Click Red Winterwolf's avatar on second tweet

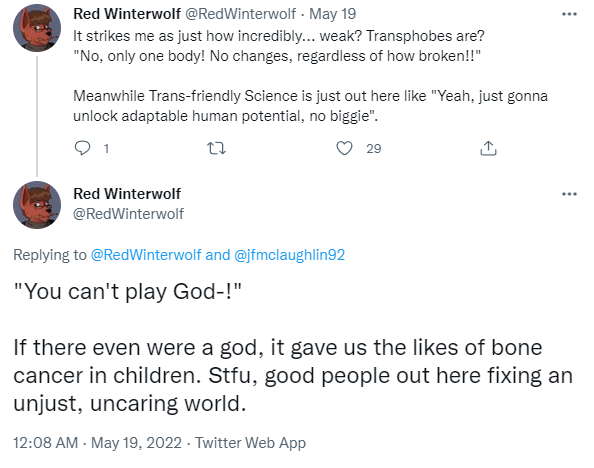37,205
